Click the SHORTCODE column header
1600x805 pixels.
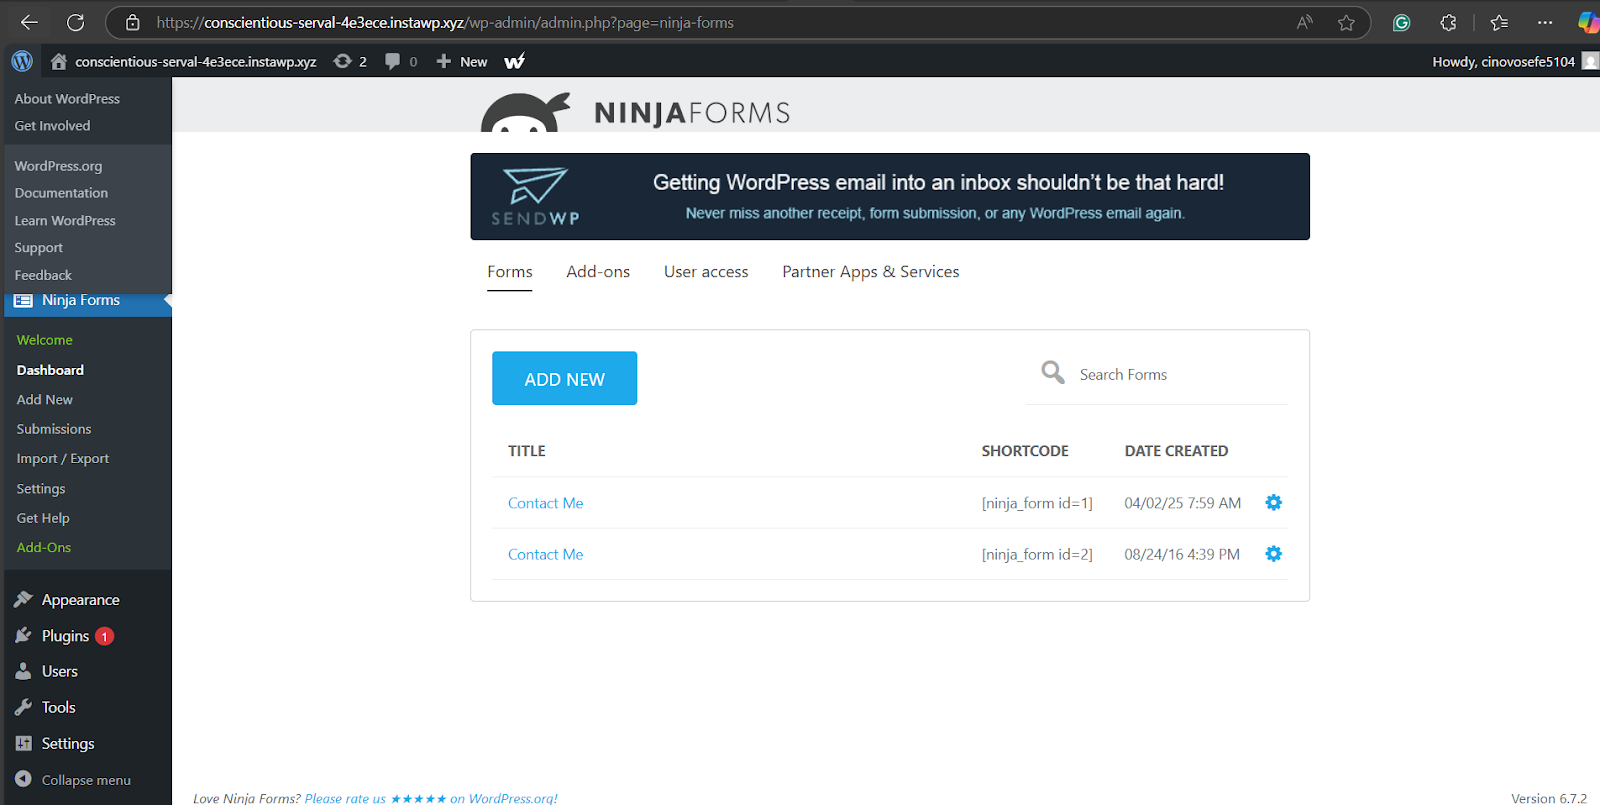(1025, 451)
